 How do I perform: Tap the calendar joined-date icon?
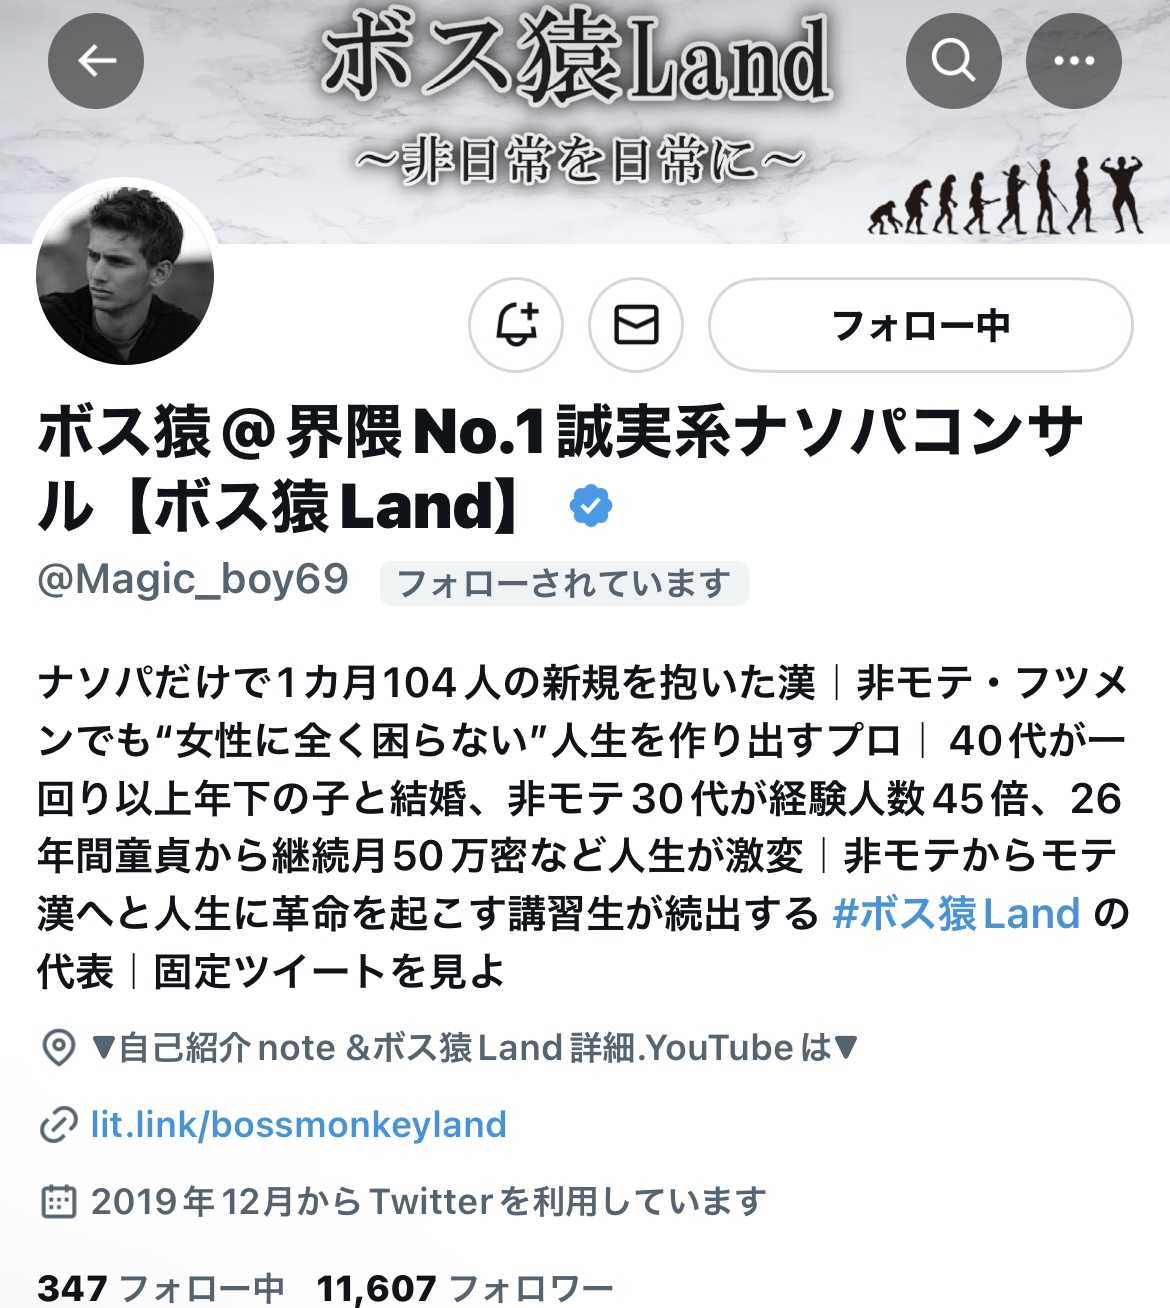click(x=59, y=1201)
